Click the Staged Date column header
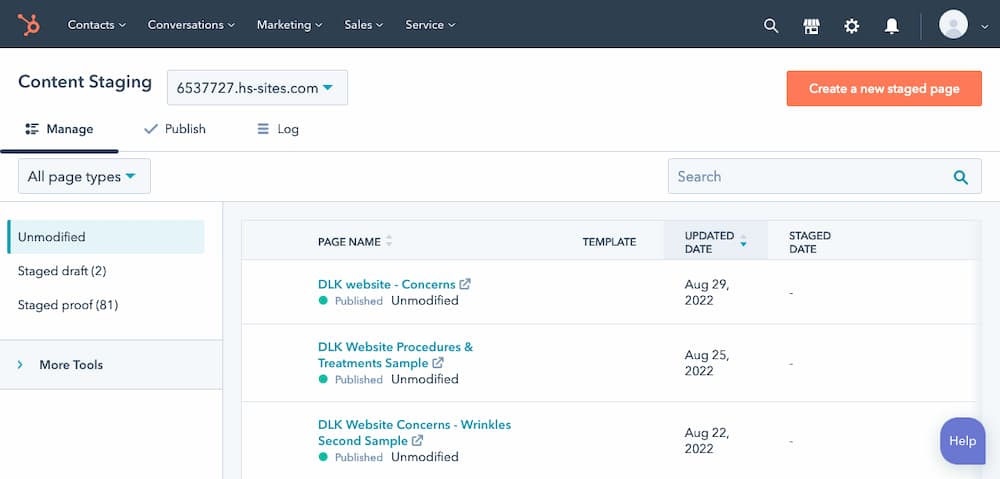Screen dimensions: 1000x479 809,242
